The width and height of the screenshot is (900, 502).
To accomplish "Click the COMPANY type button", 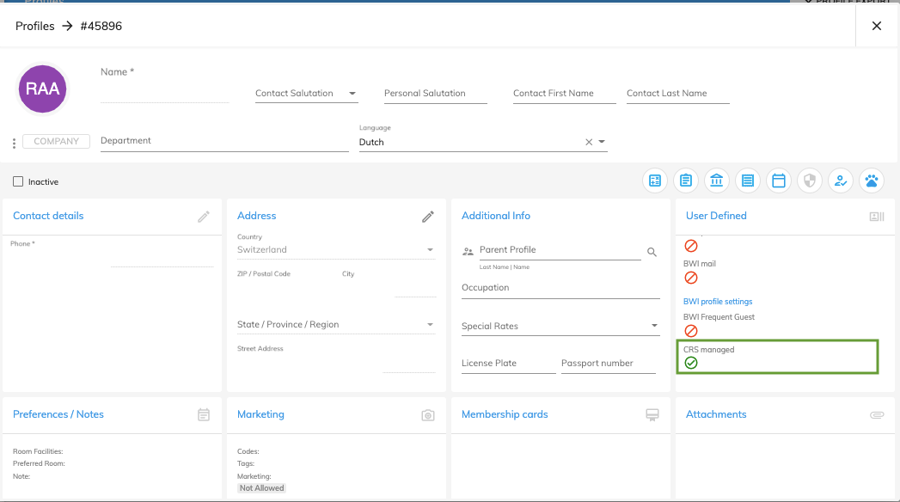I will [56, 142].
